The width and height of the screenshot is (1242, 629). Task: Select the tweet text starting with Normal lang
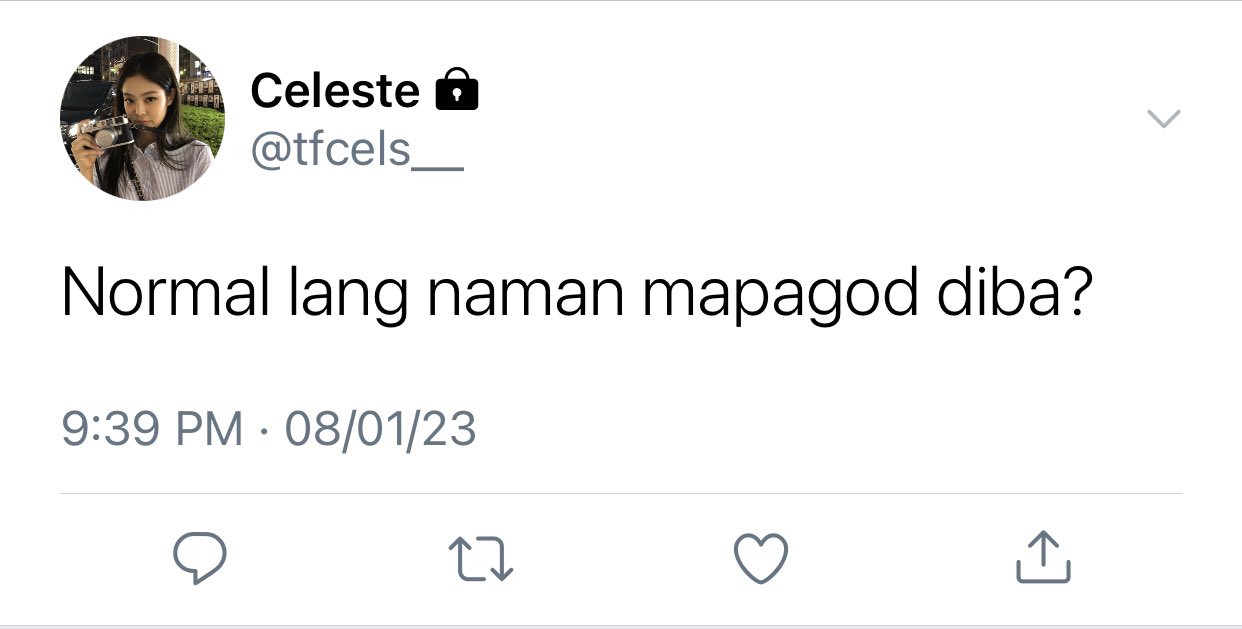click(x=576, y=294)
